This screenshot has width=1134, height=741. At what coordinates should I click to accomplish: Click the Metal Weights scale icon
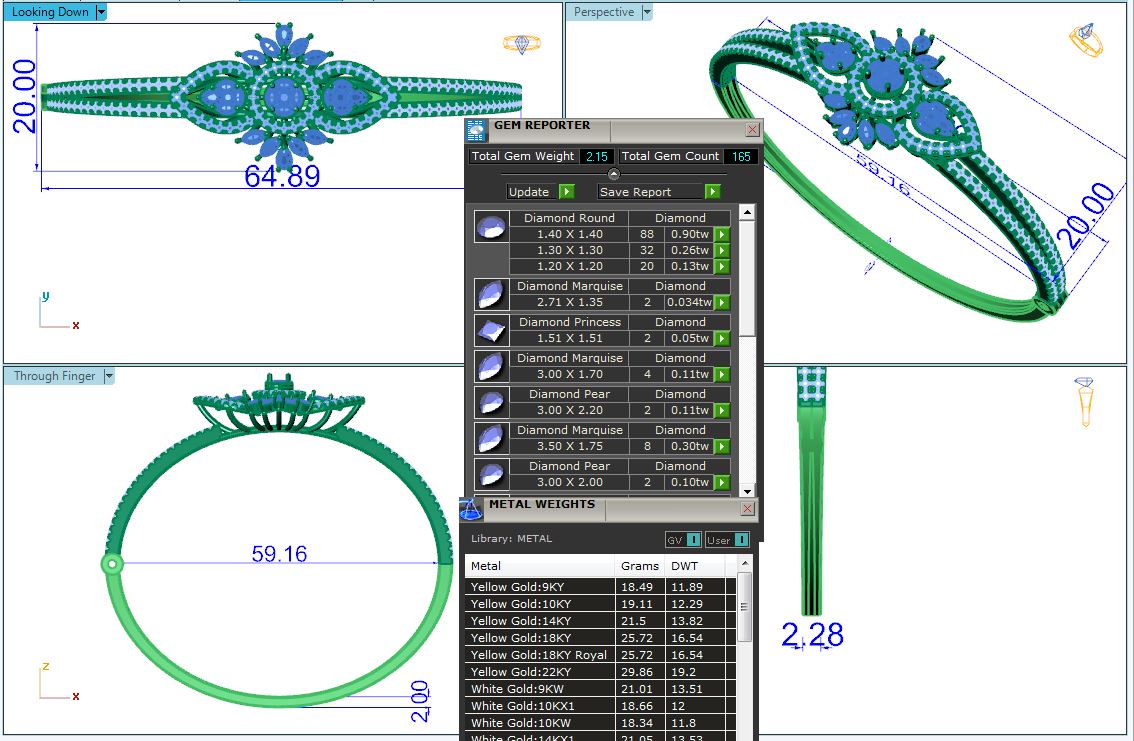coord(472,508)
